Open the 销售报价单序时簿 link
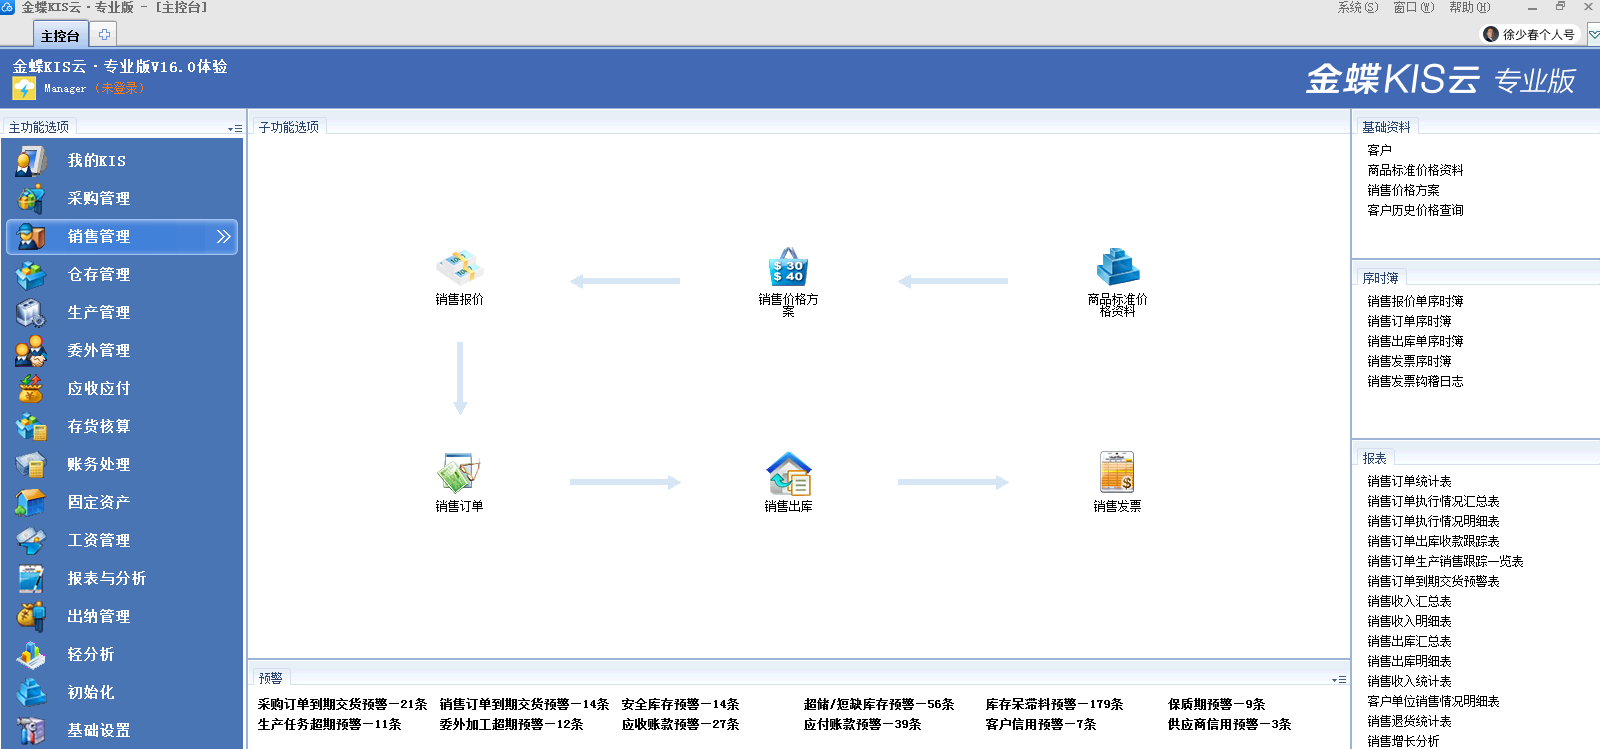This screenshot has width=1600, height=749. pyautogui.click(x=1415, y=301)
